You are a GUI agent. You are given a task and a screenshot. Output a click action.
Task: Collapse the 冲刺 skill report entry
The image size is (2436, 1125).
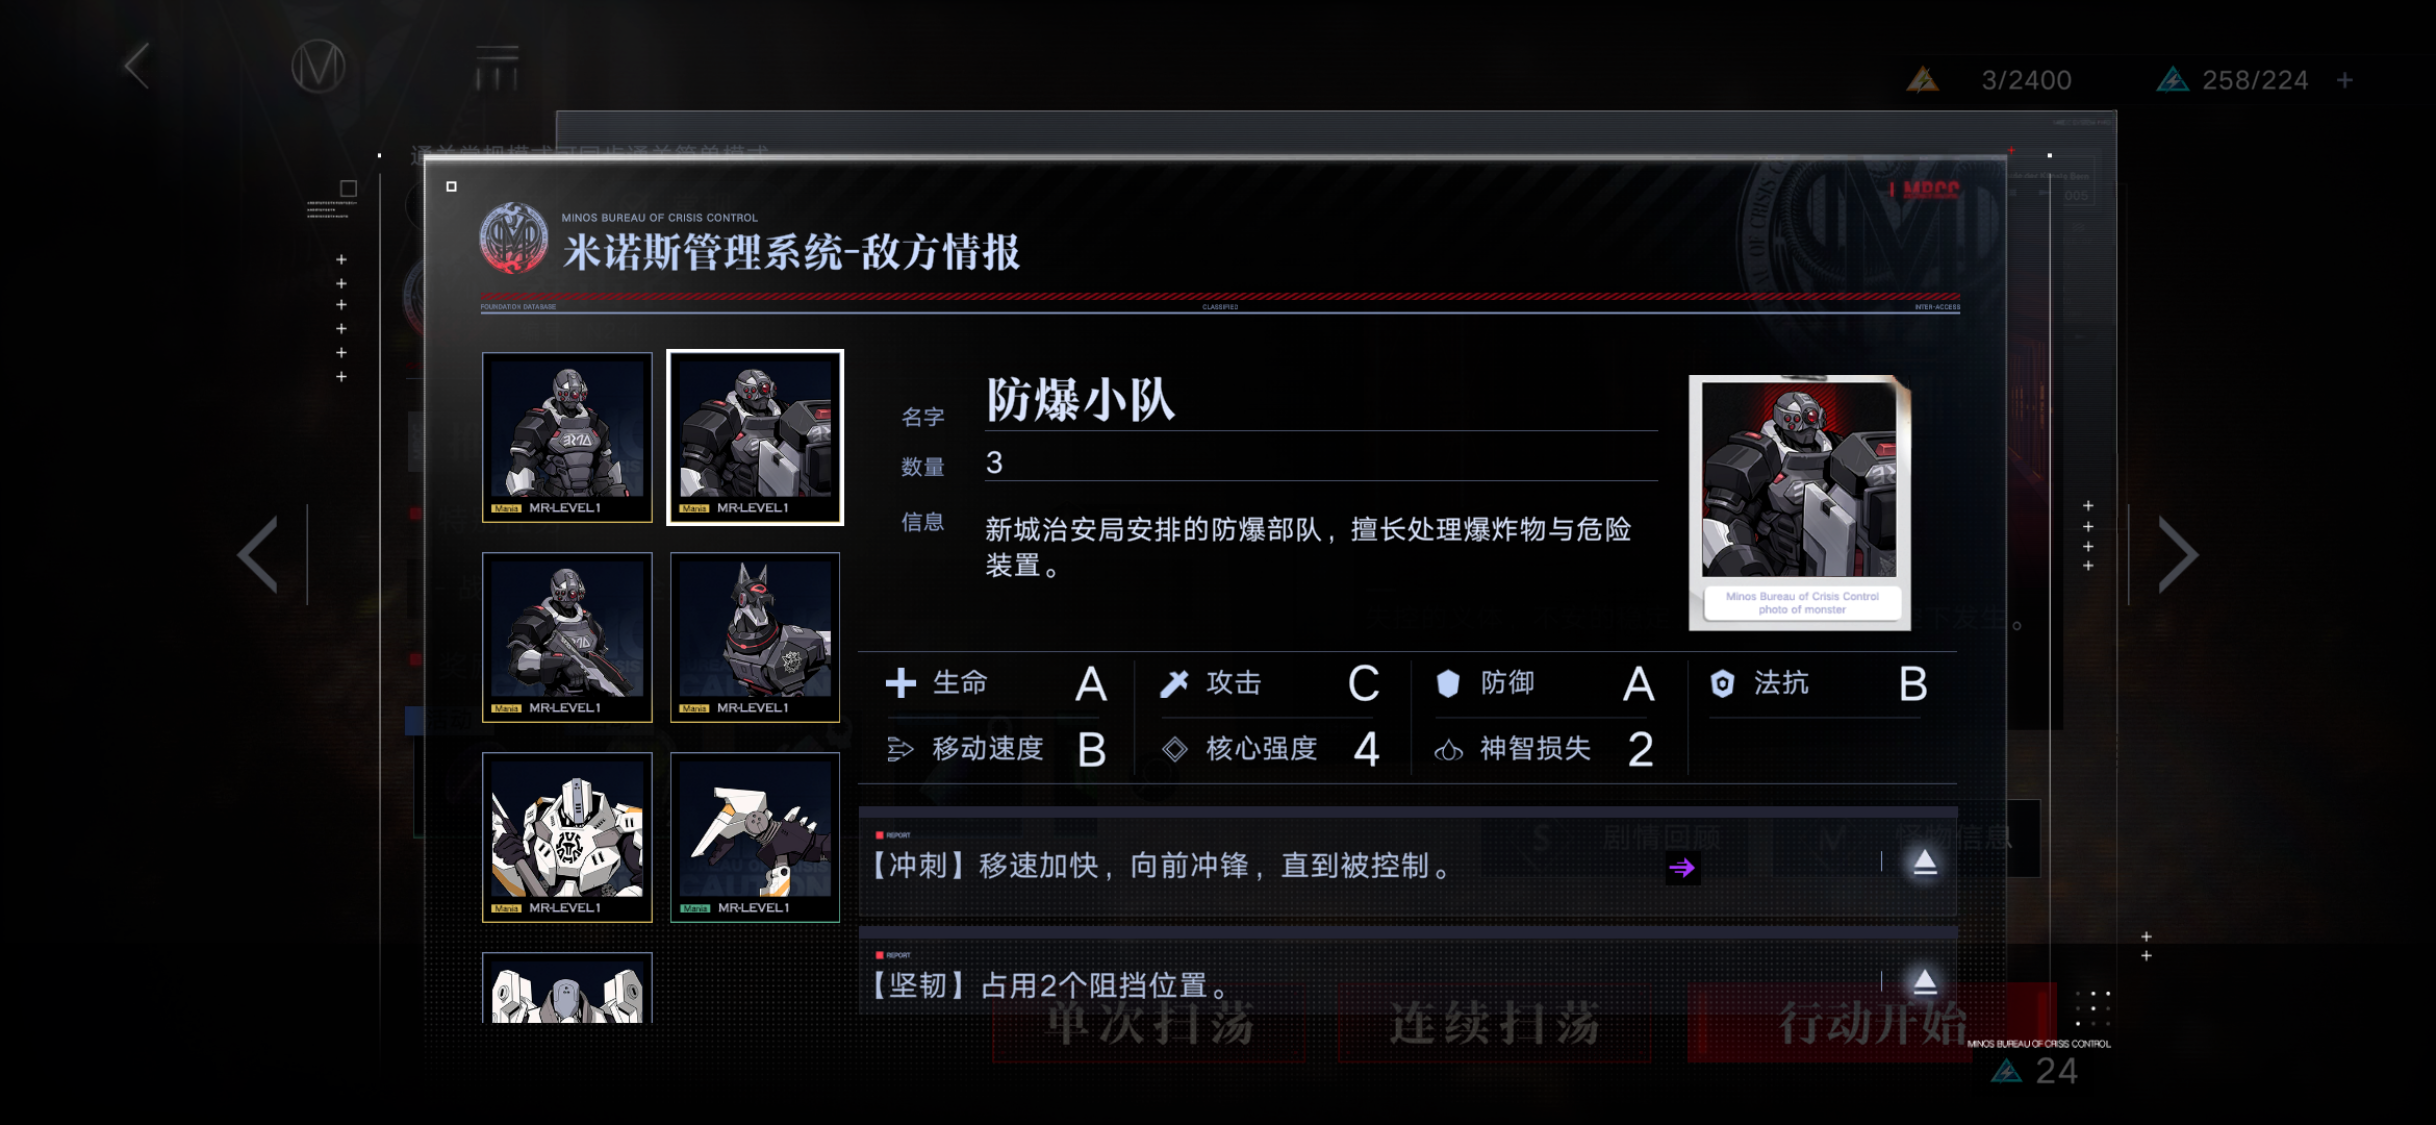click(x=1924, y=862)
